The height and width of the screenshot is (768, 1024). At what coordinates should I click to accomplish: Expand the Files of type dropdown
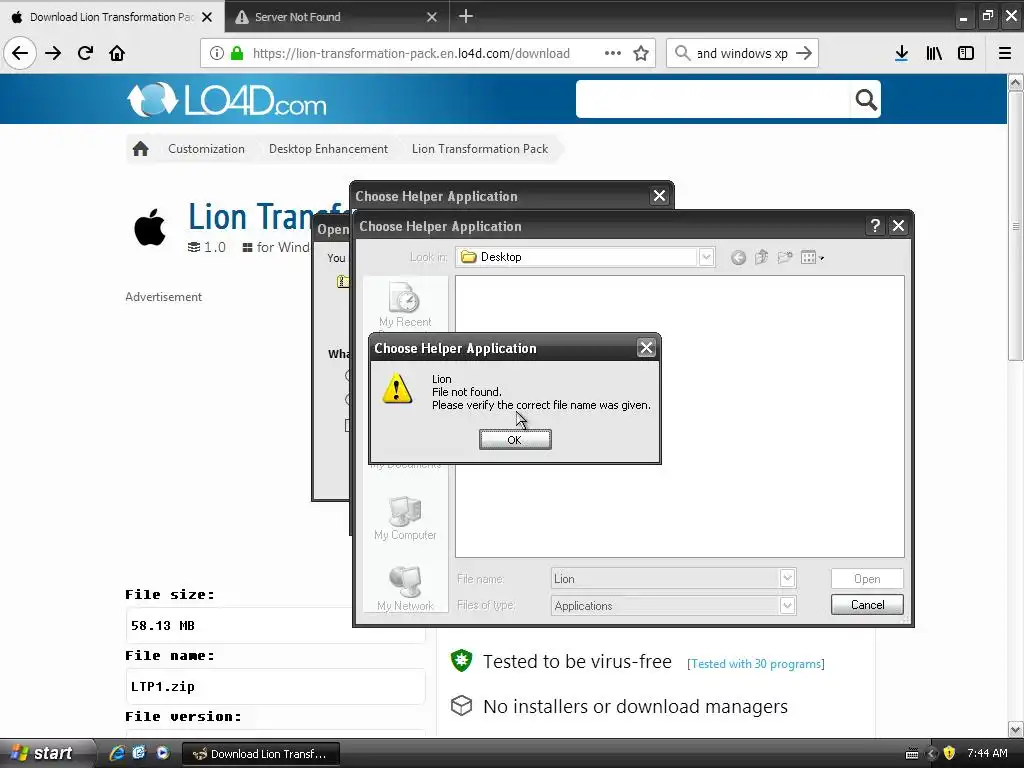click(x=788, y=605)
